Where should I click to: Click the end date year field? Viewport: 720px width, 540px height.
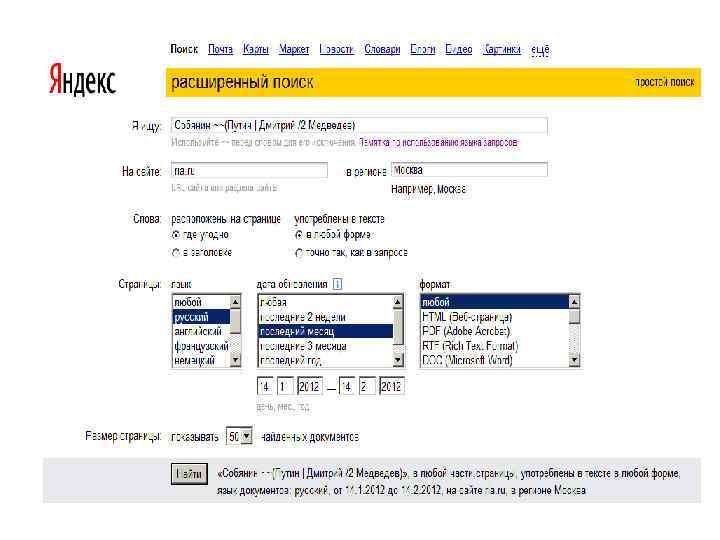pyautogui.click(x=391, y=386)
